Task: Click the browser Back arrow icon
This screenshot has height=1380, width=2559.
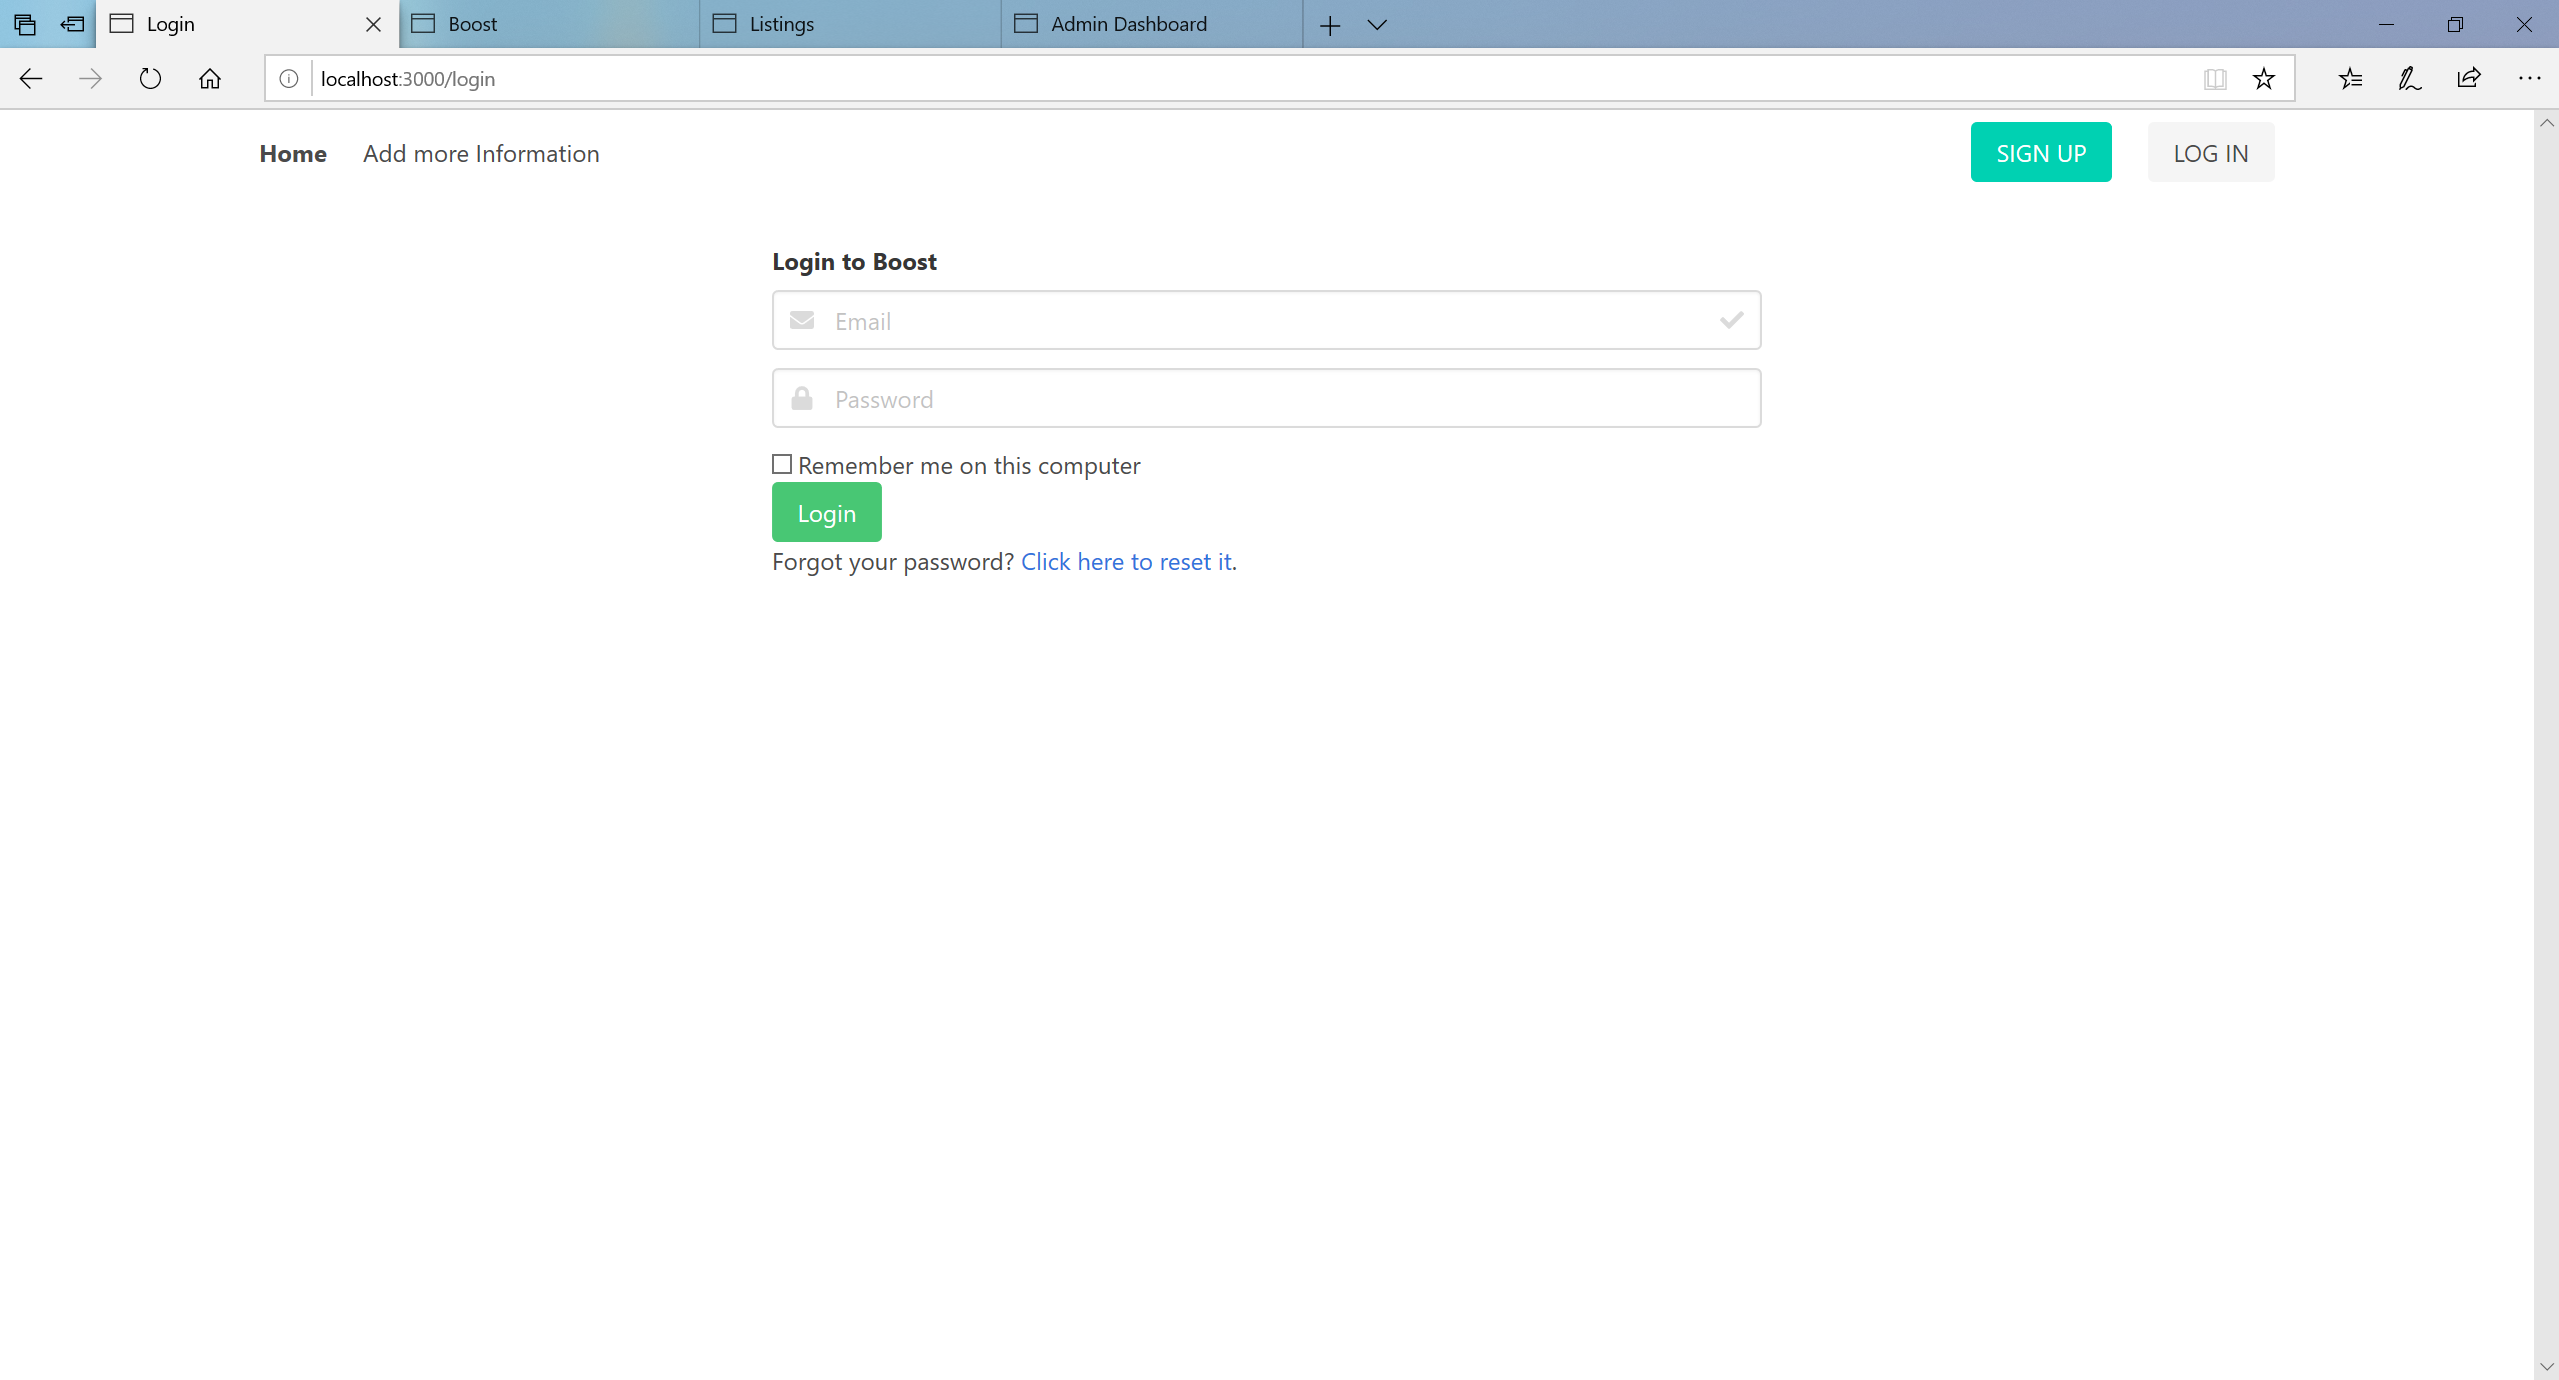Action: [x=31, y=79]
